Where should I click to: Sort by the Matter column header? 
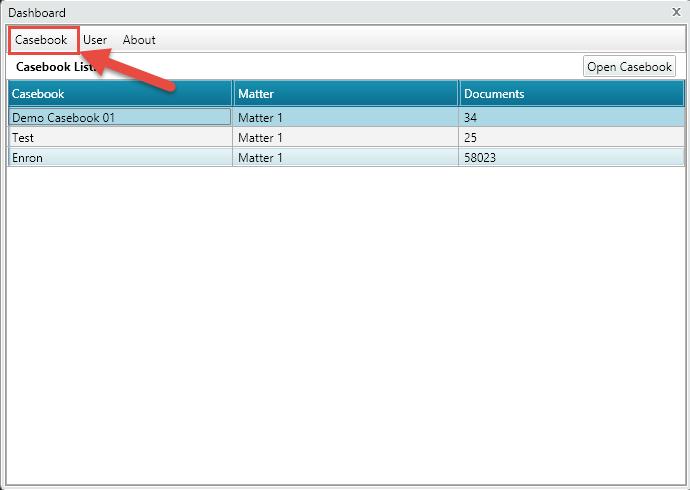pyautogui.click(x=346, y=94)
